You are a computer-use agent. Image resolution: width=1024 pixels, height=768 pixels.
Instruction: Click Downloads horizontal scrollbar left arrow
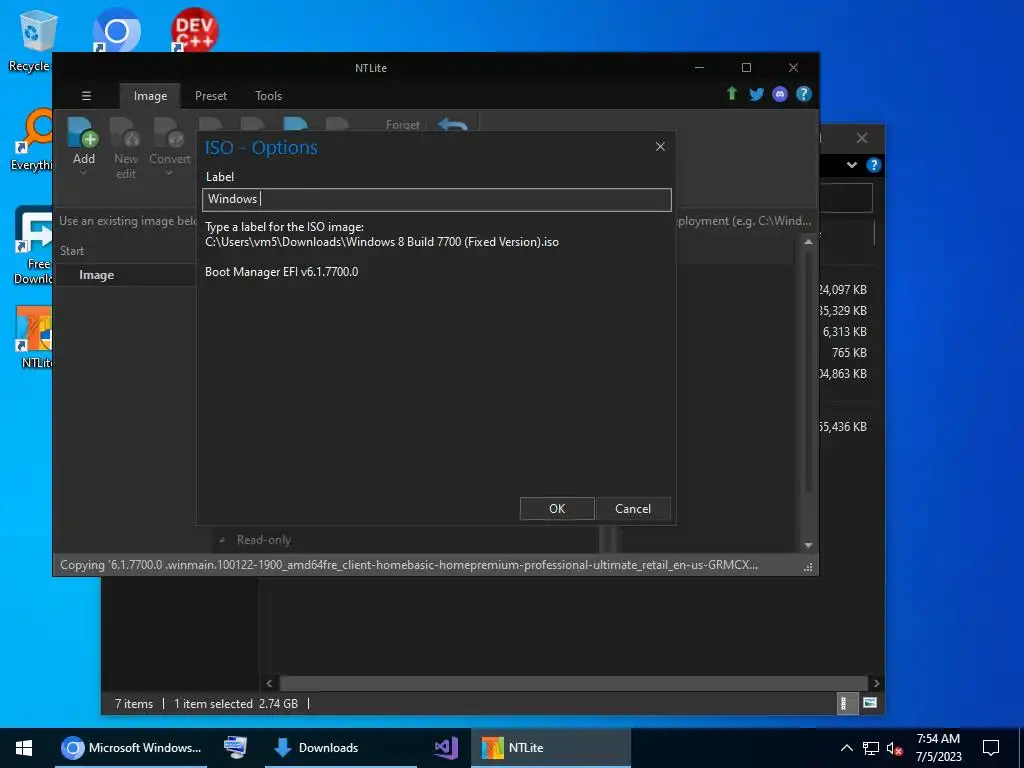click(269, 683)
